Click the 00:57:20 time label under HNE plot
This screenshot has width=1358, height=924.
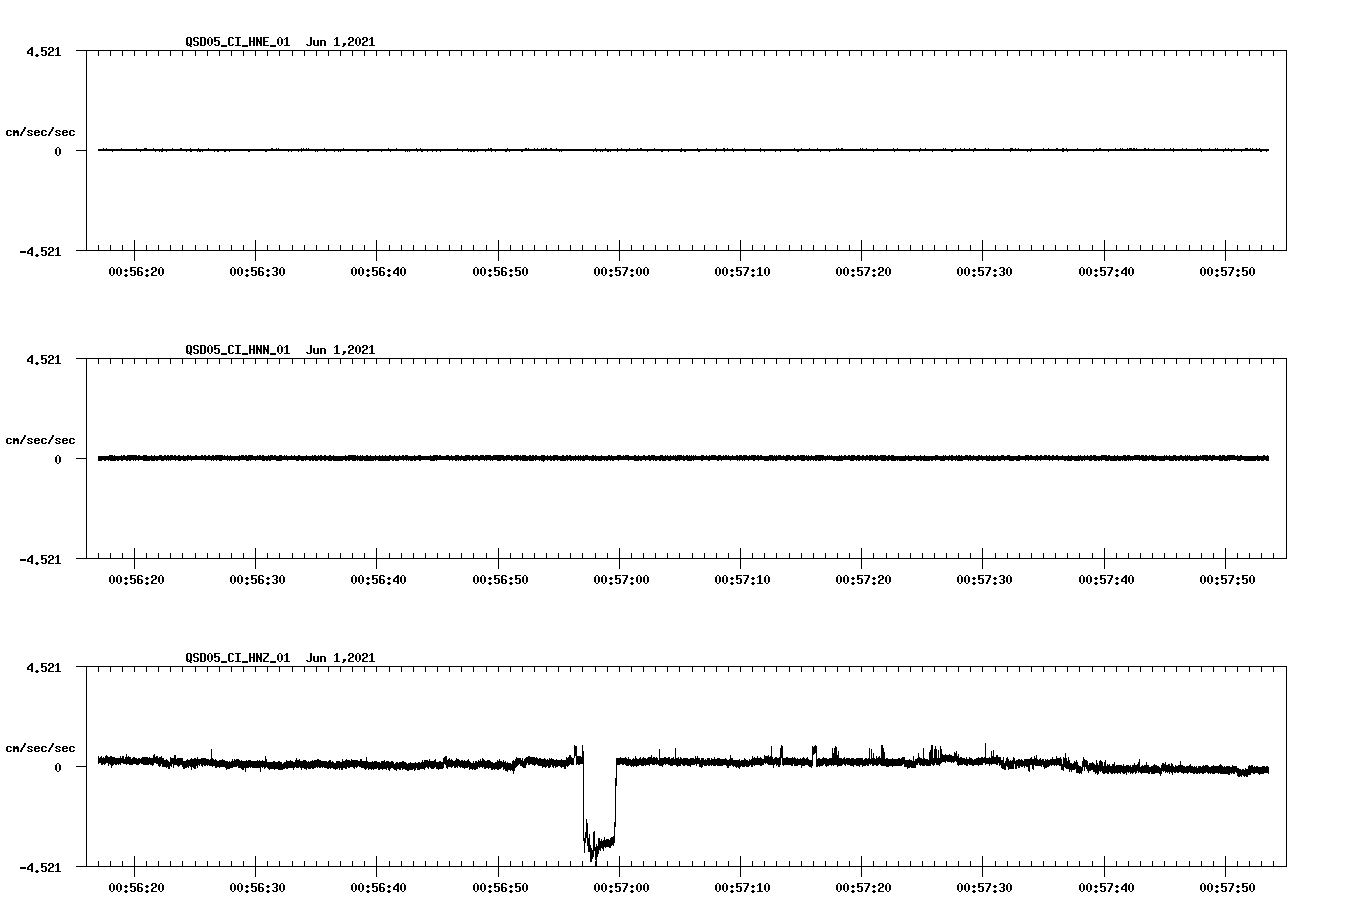click(863, 271)
